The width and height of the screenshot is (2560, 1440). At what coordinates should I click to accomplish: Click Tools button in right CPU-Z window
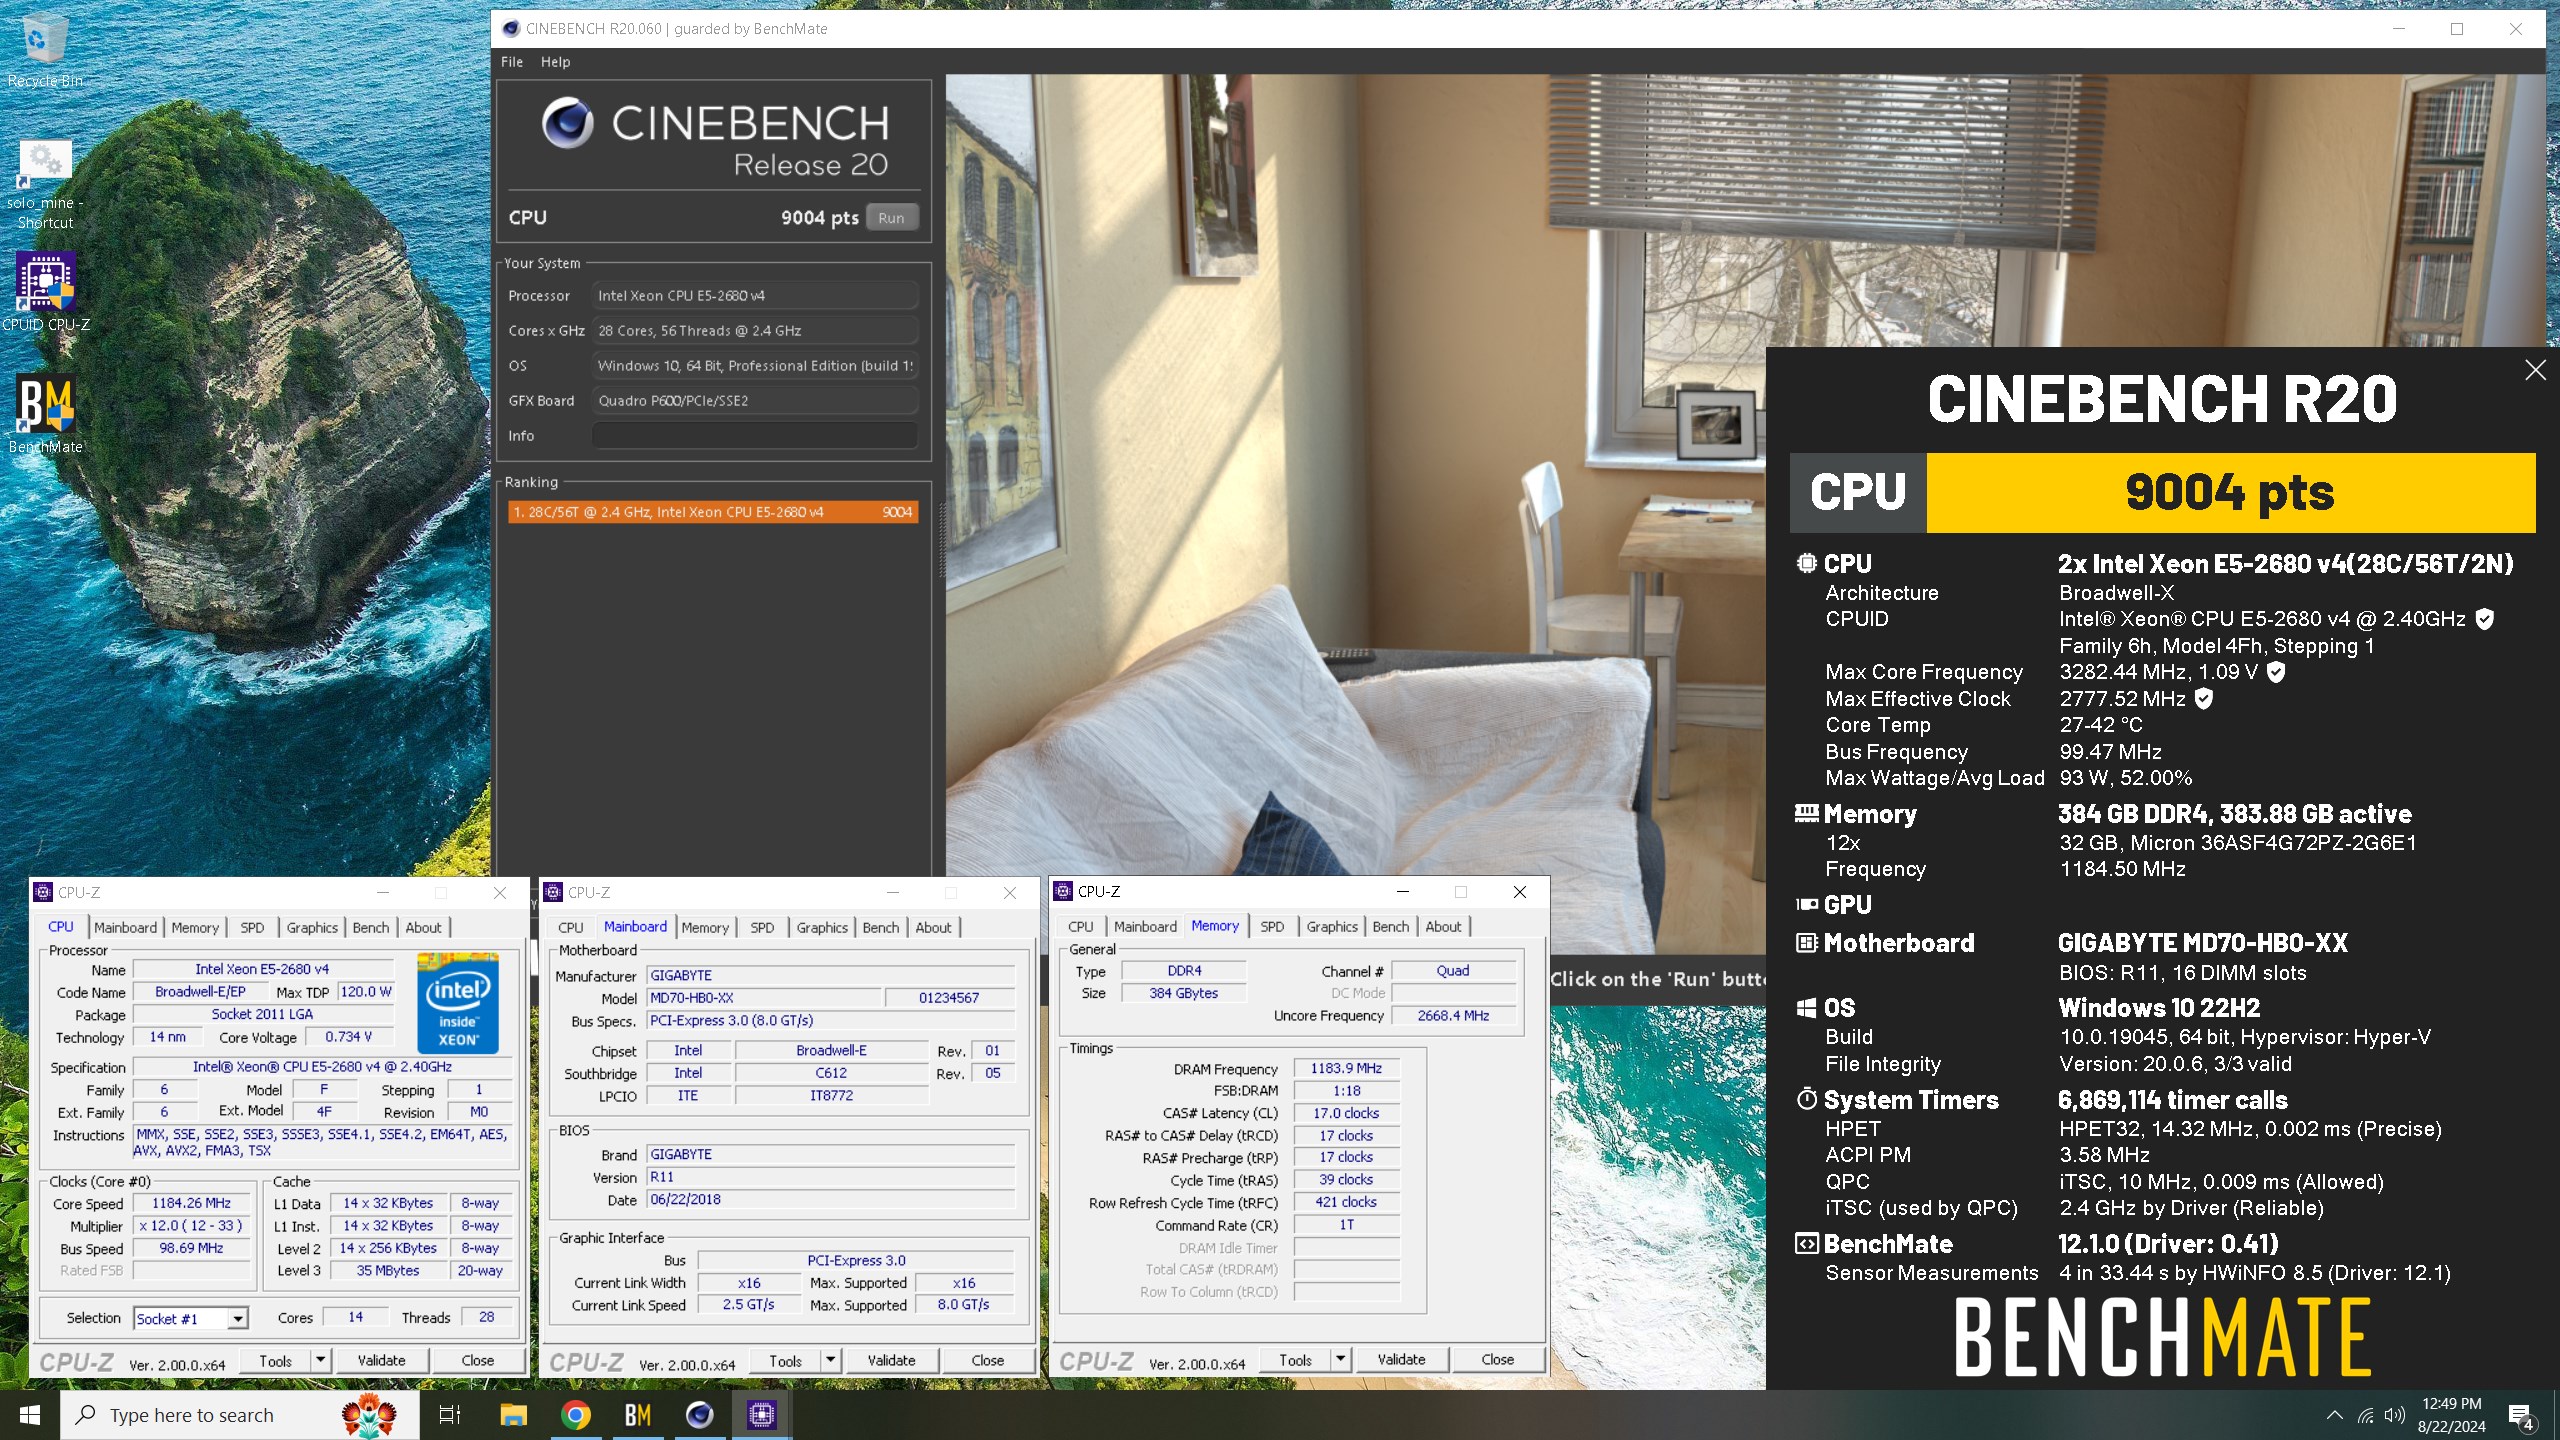click(x=1296, y=1360)
